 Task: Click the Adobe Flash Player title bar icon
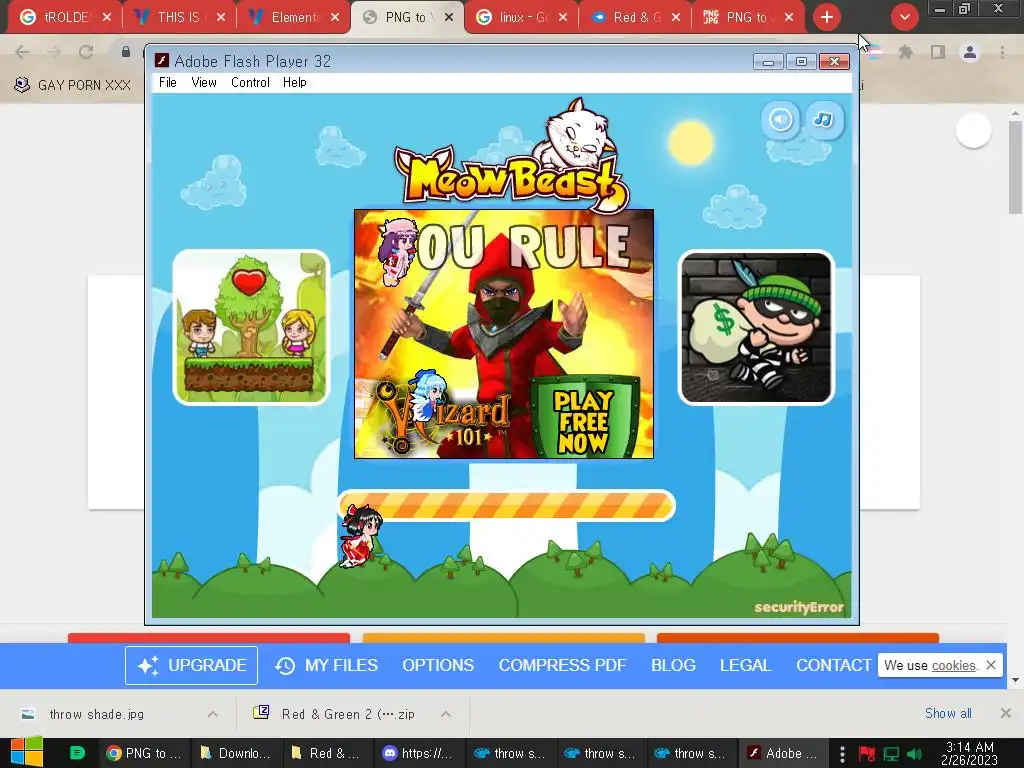pos(162,61)
